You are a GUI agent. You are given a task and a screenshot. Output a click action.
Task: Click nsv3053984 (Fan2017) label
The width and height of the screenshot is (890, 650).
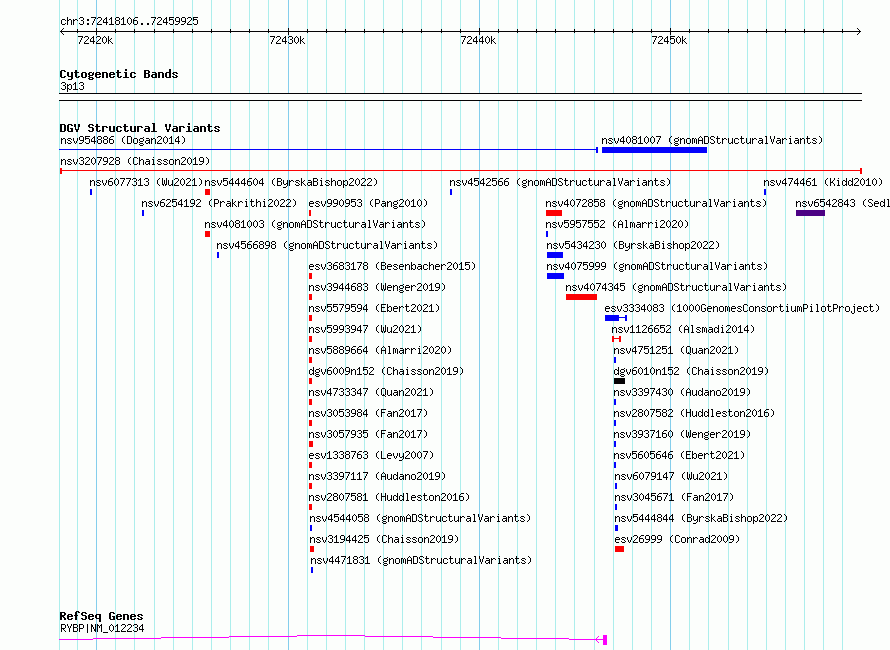coord(368,413)
